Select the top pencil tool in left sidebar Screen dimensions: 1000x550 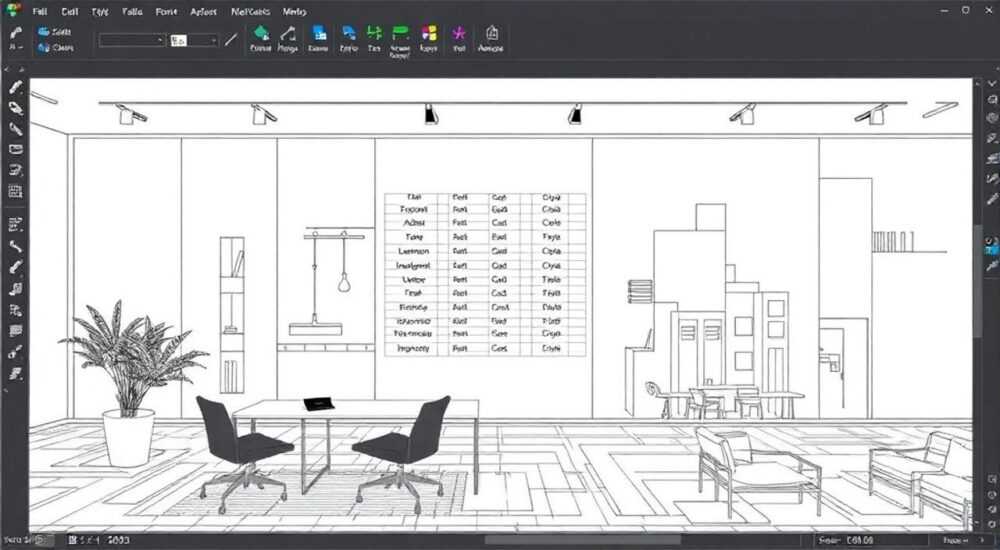[15, 88]
